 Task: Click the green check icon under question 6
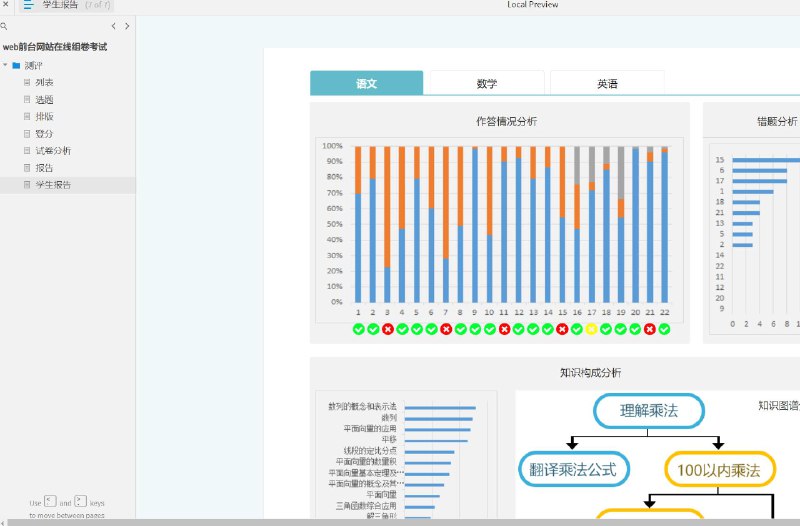431,330
